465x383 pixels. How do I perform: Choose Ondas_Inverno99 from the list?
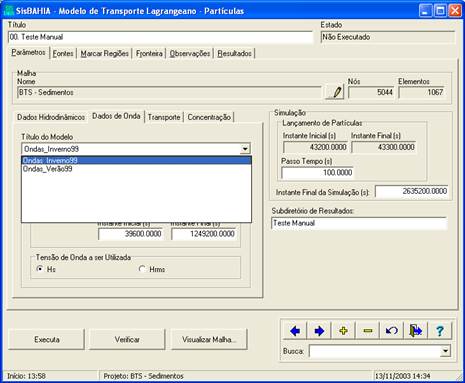coord(136,160)
